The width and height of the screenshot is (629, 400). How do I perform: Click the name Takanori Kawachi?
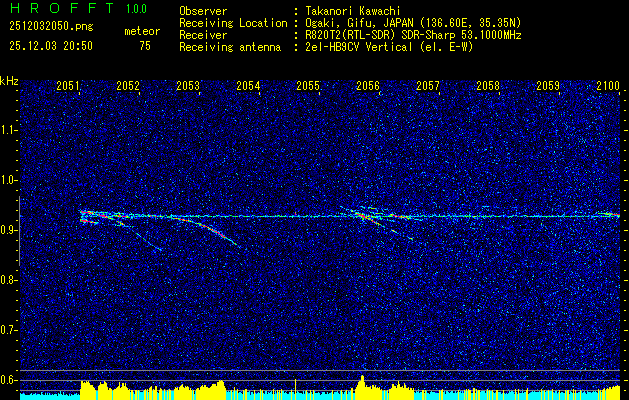(352, 11)
